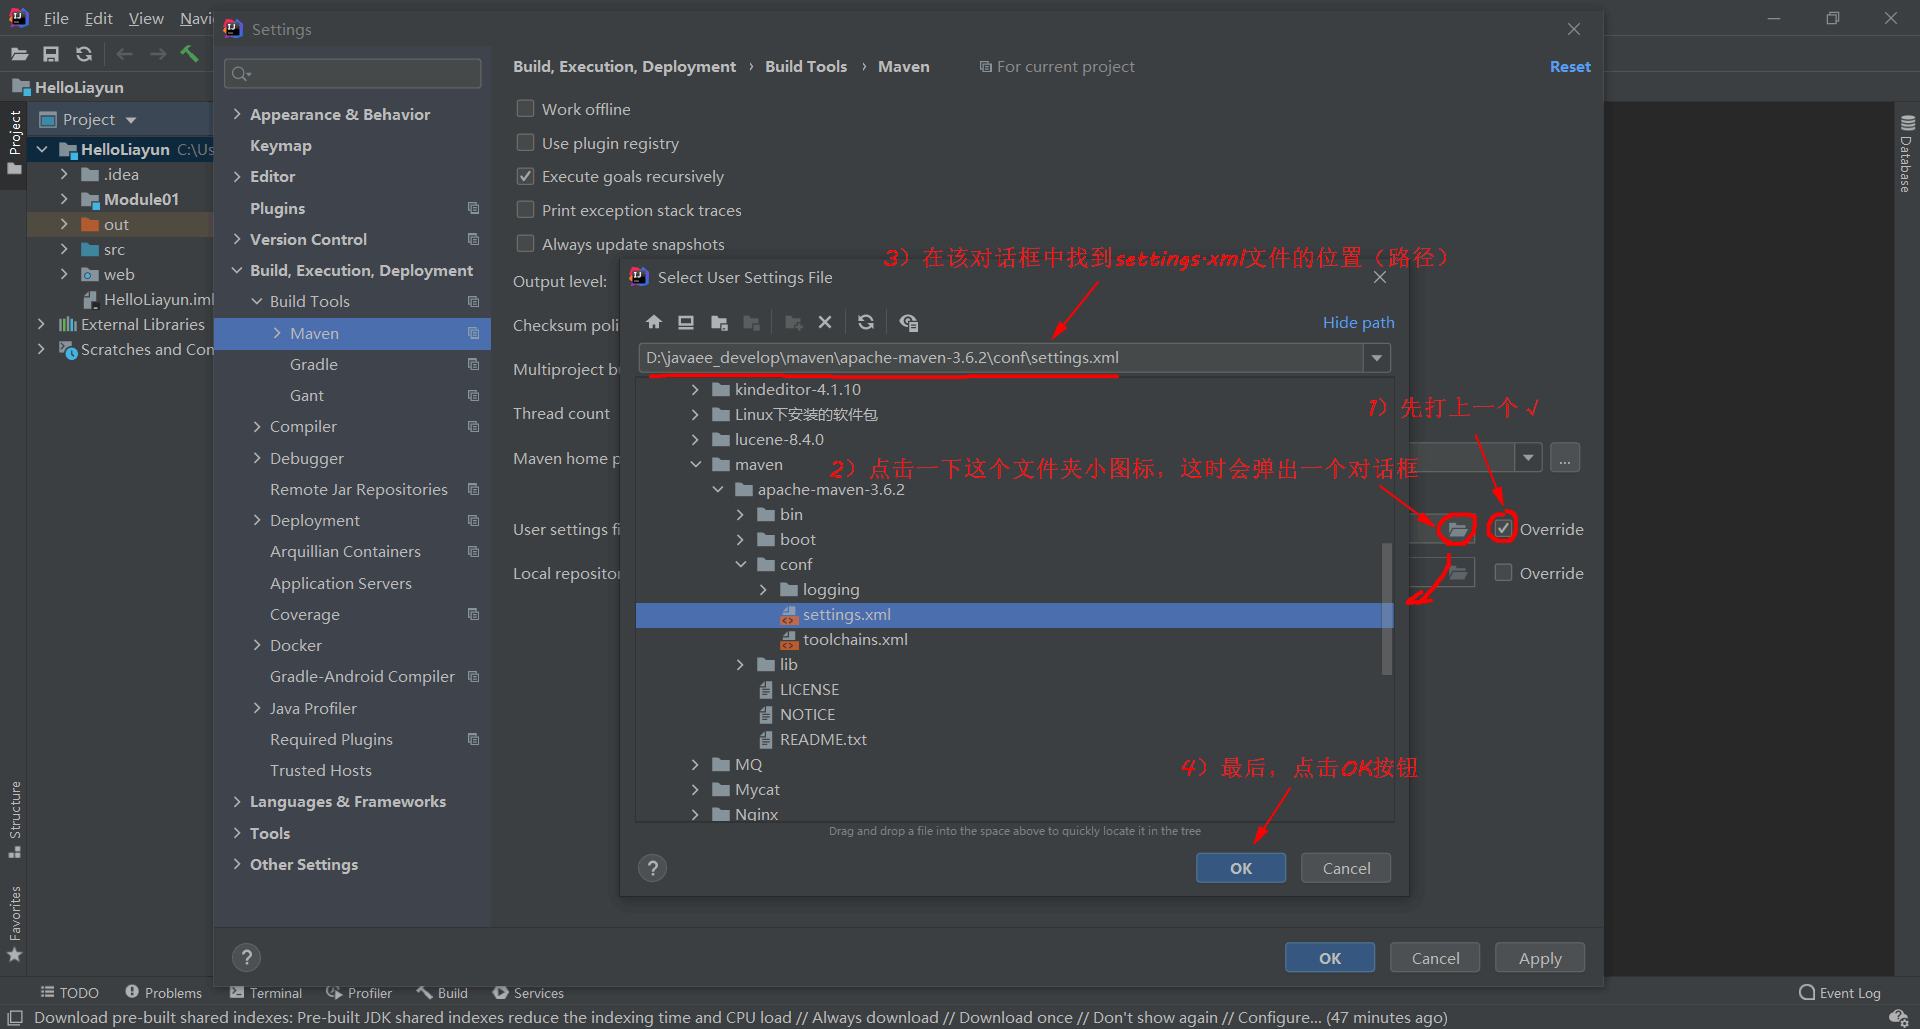Click the Hide path link
The image size is (1920, 1029).
[1357, 322]
